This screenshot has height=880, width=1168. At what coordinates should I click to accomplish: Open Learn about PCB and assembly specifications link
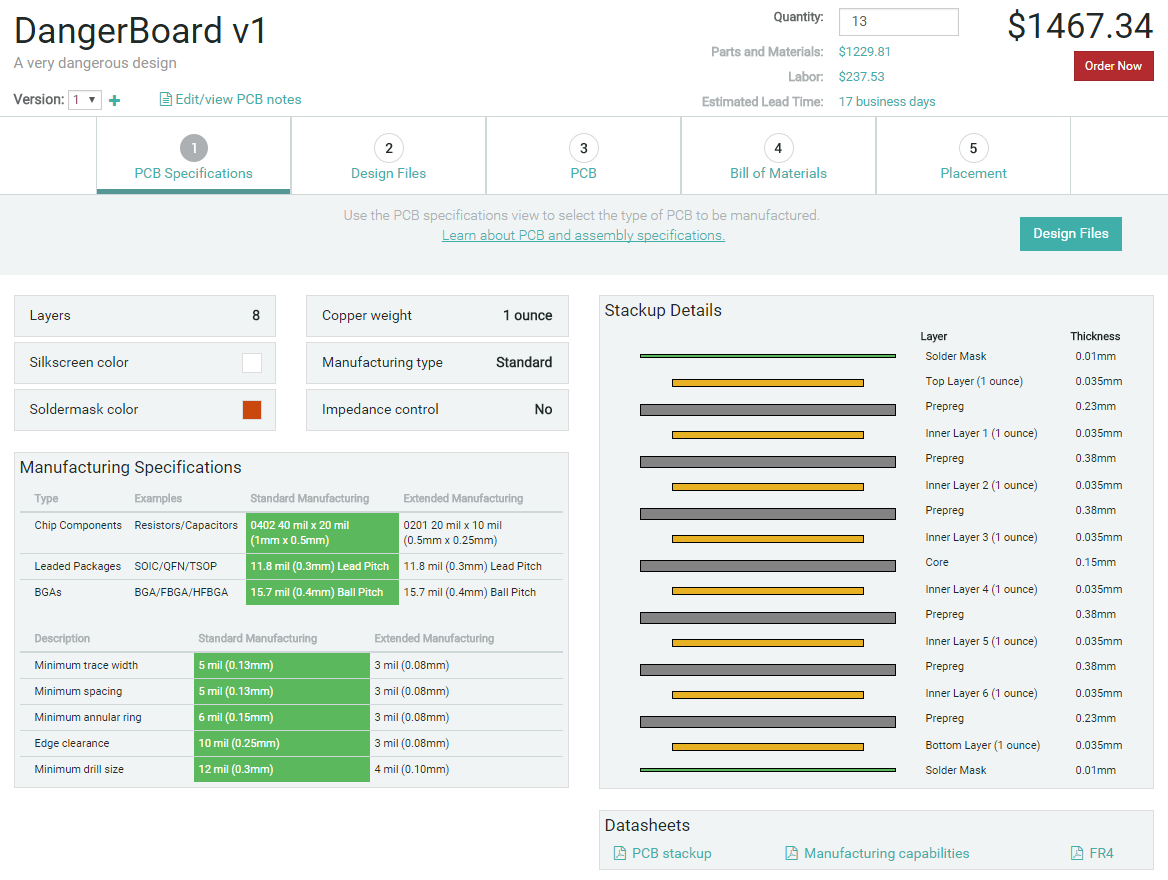(x=583, y=236)
